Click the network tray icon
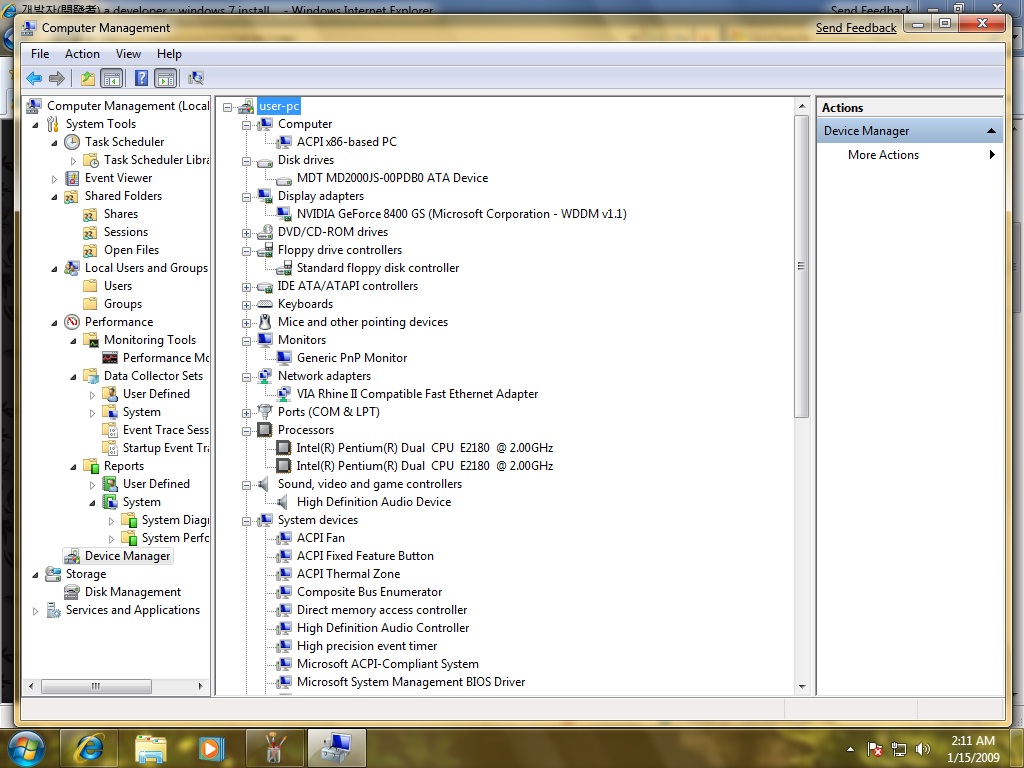The height and width of the screenshot is (768, 1024). pyautogui.click(x=899, y=749)
